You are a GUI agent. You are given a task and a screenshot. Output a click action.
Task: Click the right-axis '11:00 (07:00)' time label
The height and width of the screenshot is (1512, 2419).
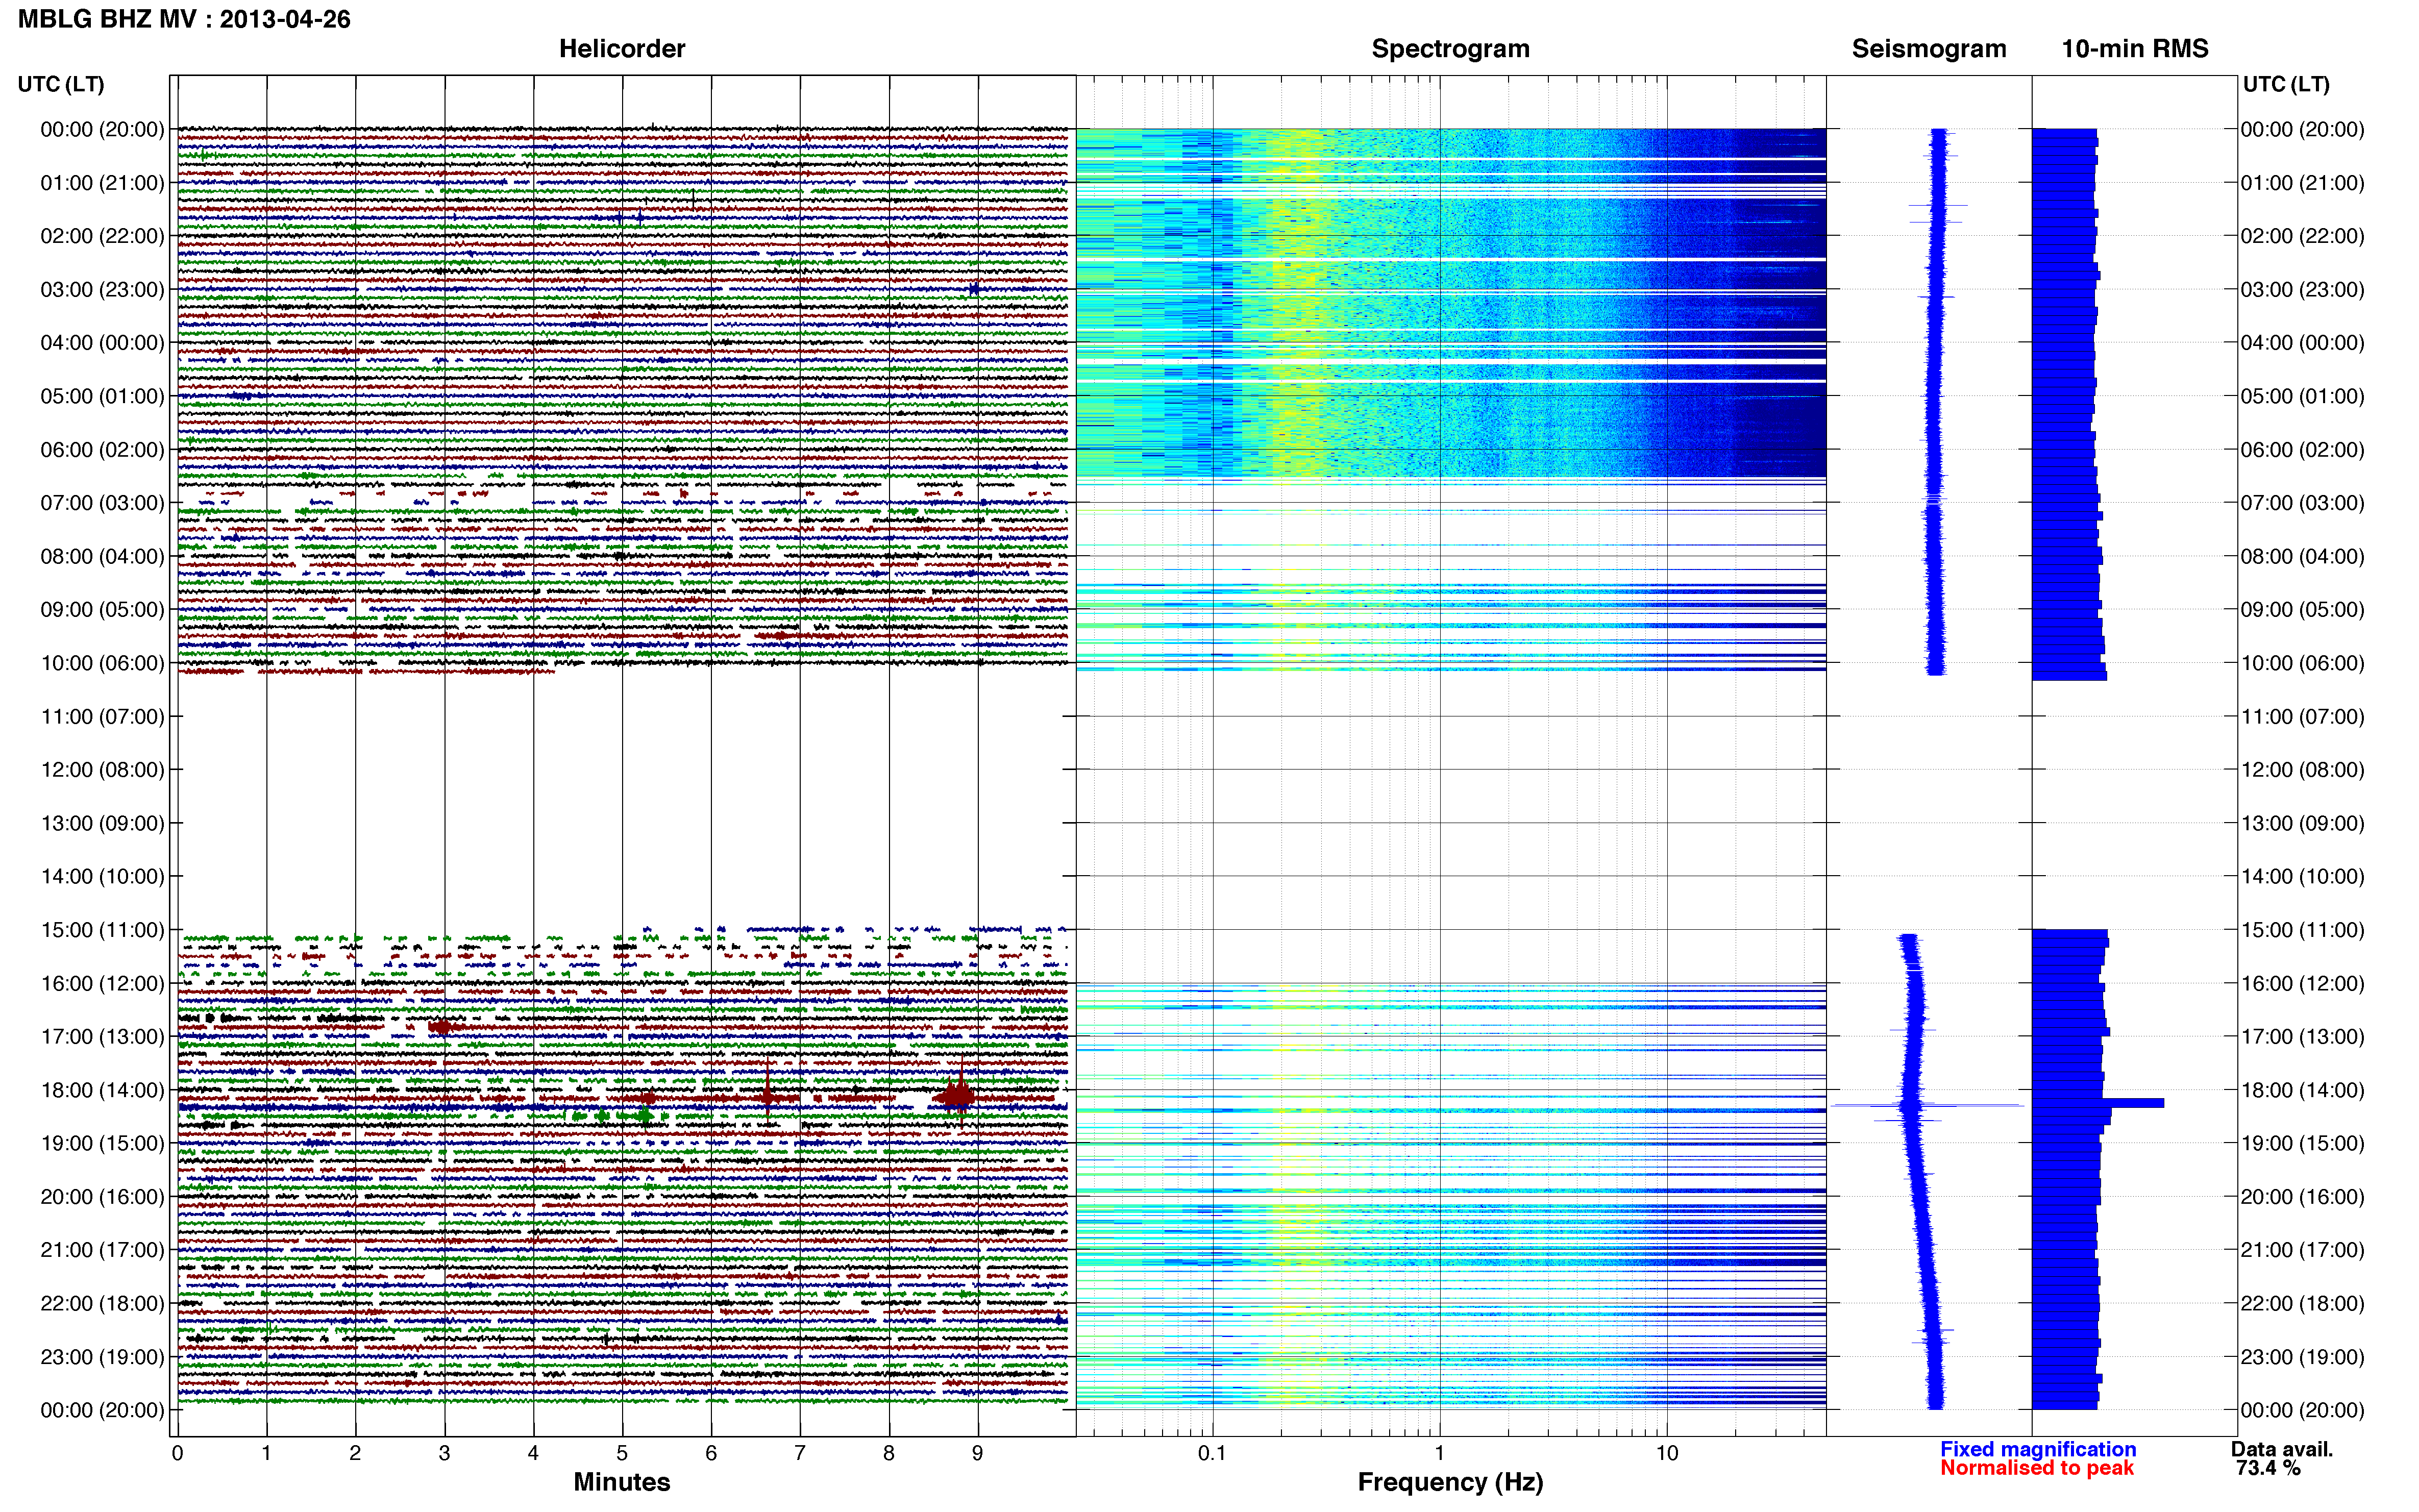pyautogui.click(x=2303, y=716)
